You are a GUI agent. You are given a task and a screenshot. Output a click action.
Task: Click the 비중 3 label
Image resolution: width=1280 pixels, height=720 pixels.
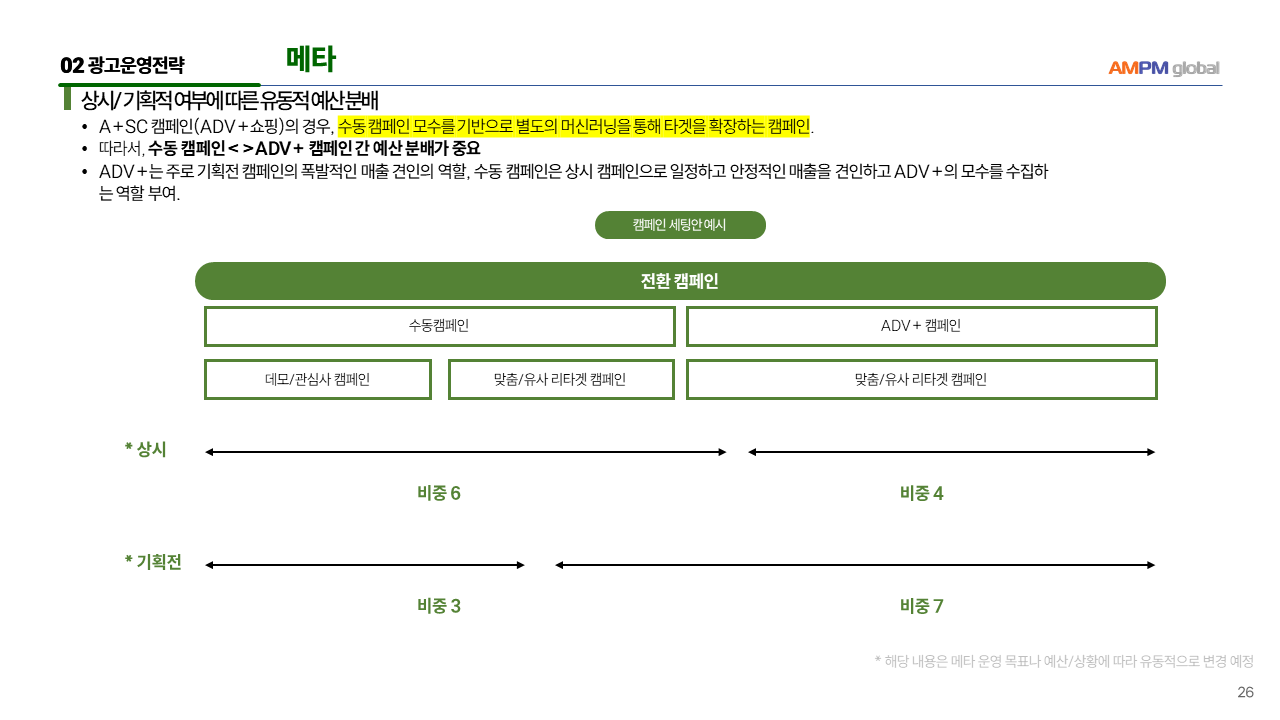(439, 606)
